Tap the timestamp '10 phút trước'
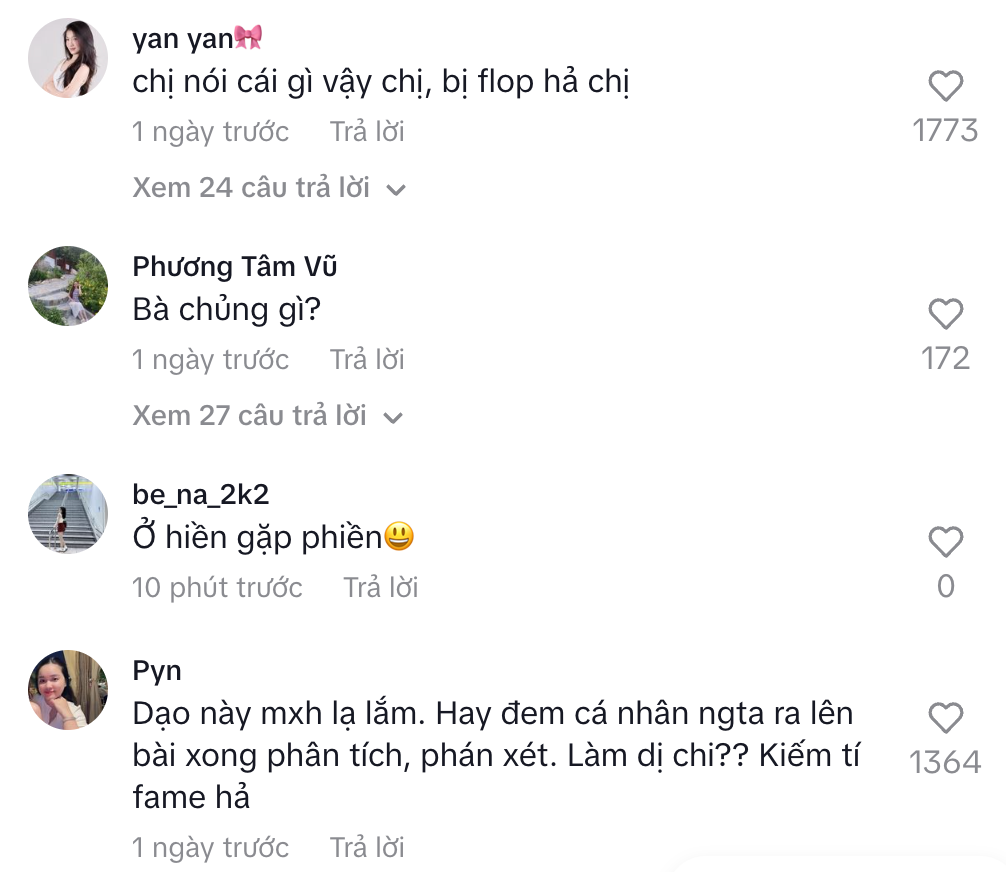 [x=217, y=587]
